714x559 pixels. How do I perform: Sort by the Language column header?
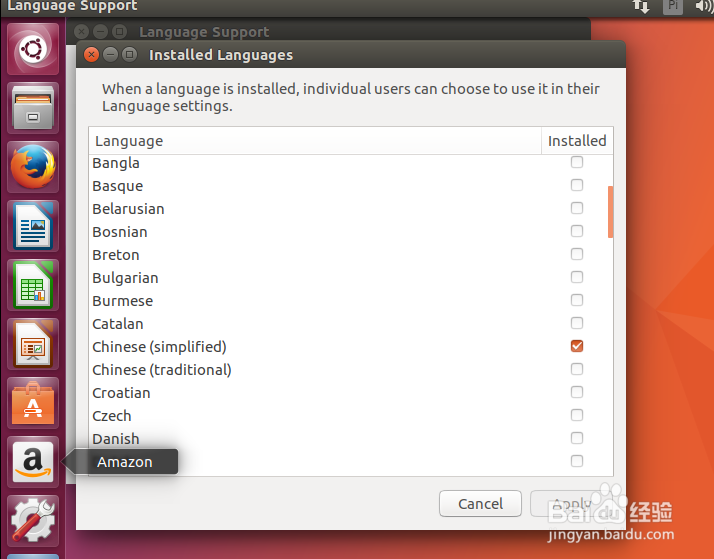click(x=315, y=141)
